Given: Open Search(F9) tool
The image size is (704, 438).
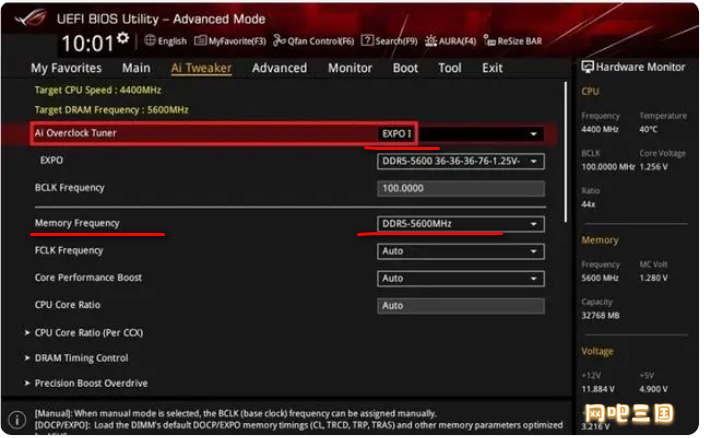Looking at the screenshot, I should [389, 41].
